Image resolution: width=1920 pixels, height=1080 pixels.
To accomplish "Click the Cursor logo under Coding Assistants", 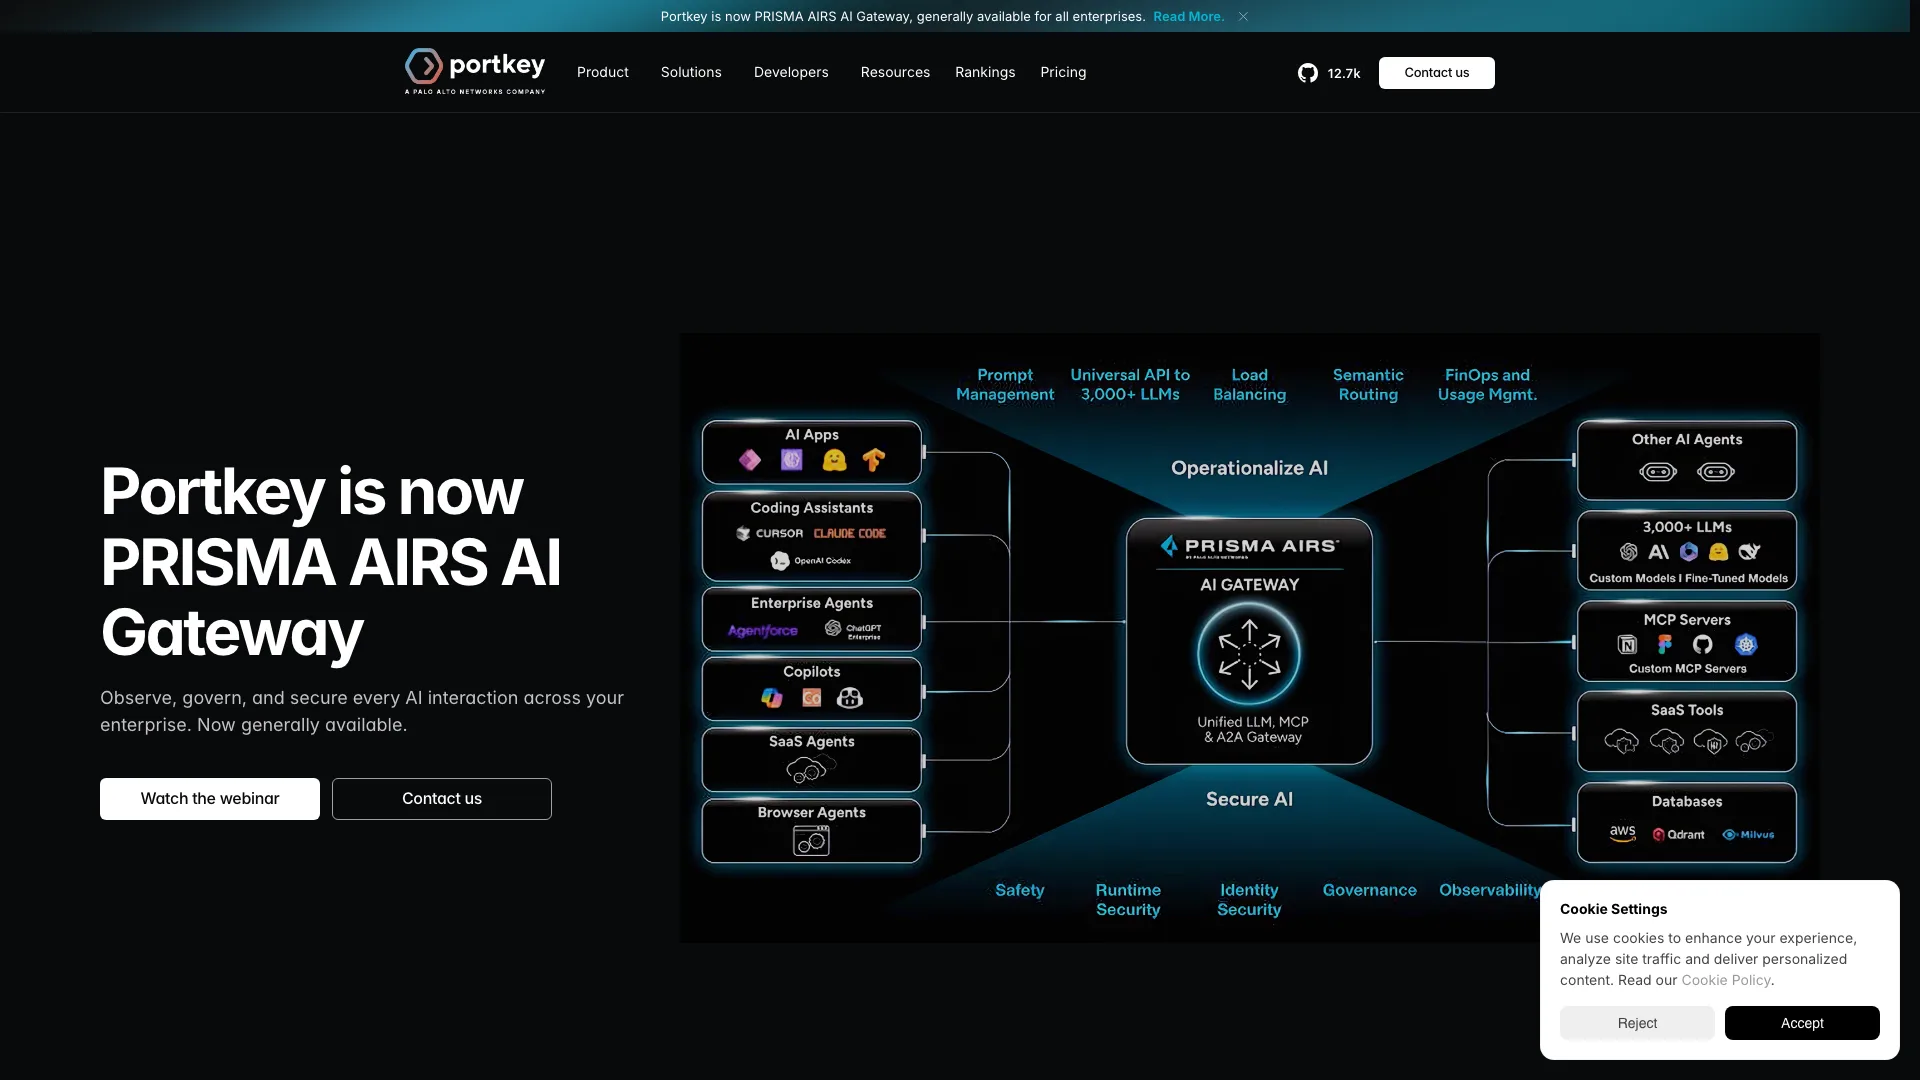I will tap(770, 533).
